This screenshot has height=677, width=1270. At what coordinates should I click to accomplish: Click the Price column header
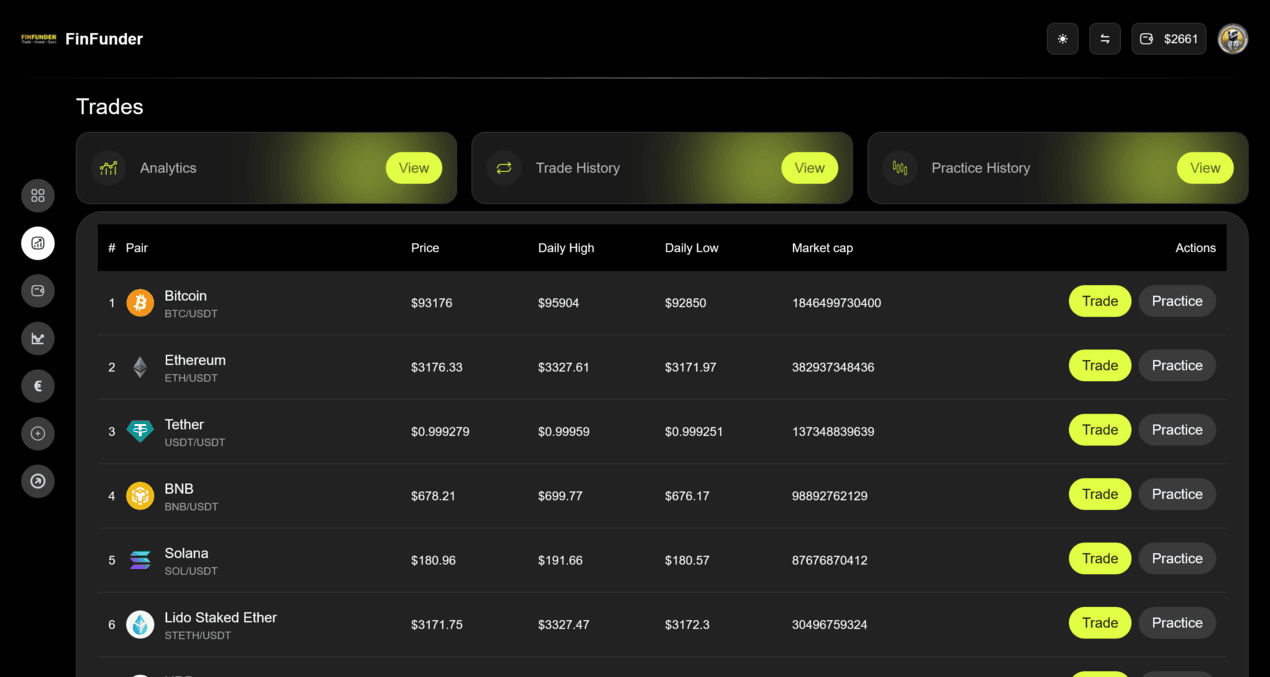pos(425,248)
